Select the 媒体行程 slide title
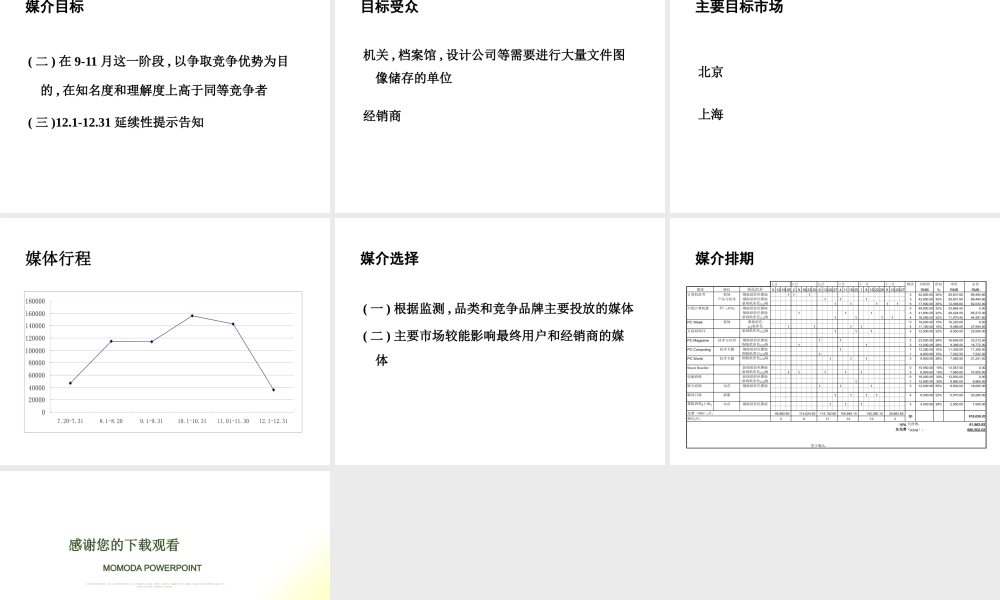This screenshot has width=1000, height=600. [x=58, y=258]
